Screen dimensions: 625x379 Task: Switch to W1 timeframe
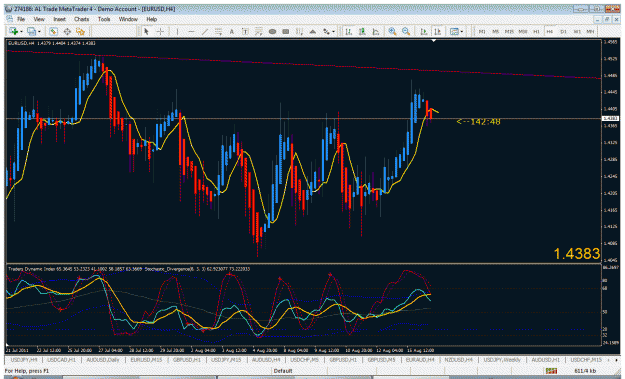point(577,31)
